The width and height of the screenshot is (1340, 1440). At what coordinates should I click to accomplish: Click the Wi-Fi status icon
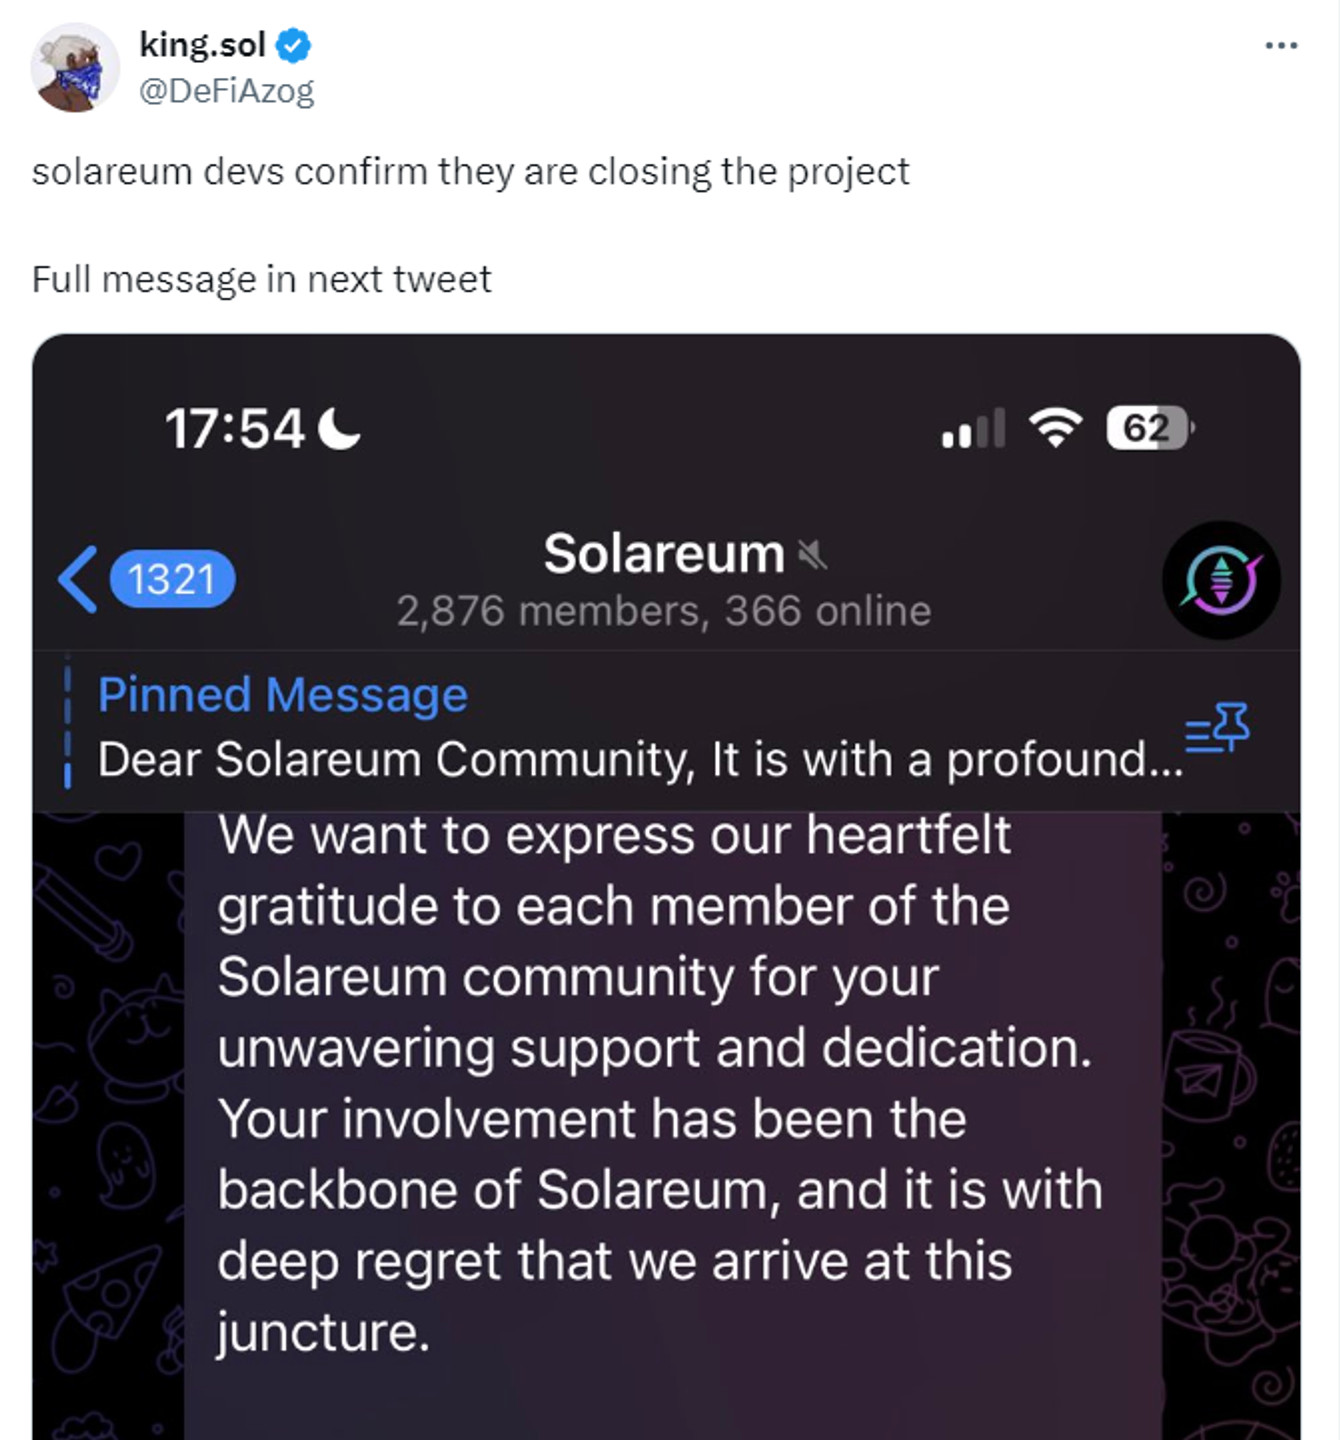[1056, 428]
